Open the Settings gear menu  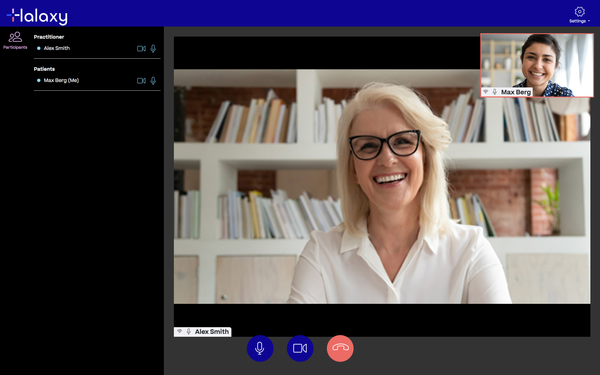tap(579, 15)
